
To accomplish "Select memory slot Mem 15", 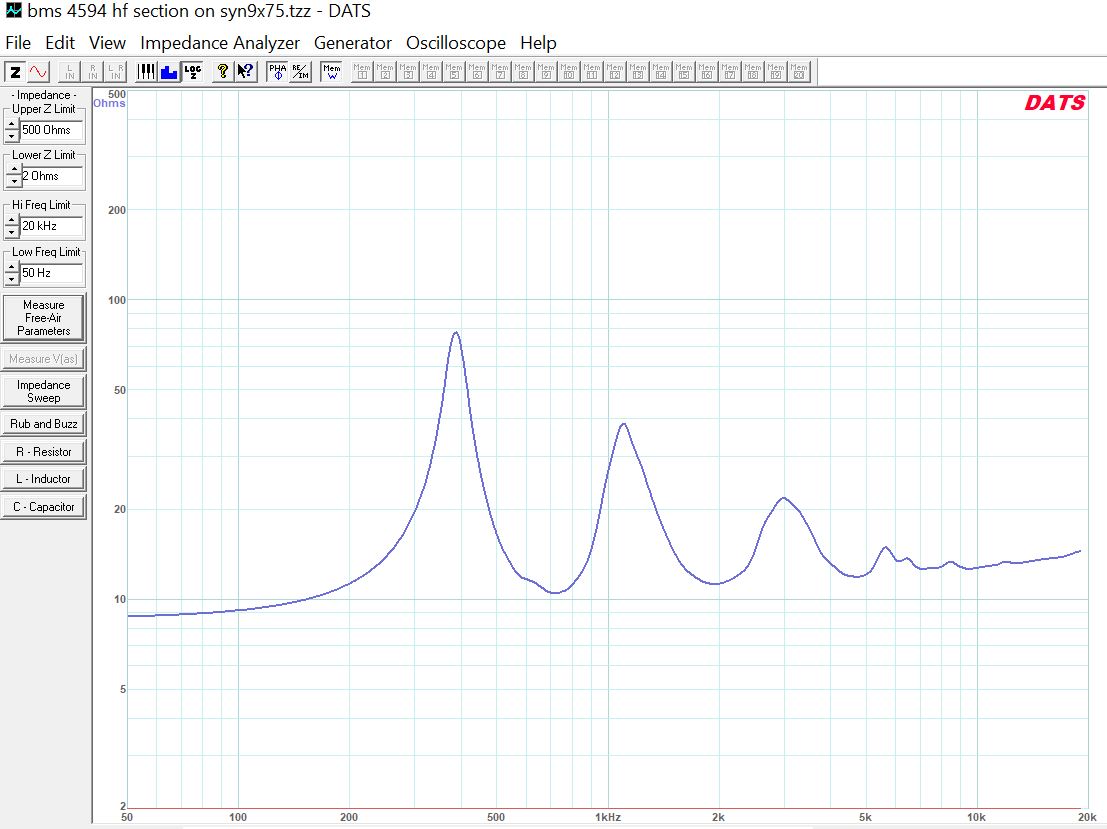I will (x=683, y=72).
